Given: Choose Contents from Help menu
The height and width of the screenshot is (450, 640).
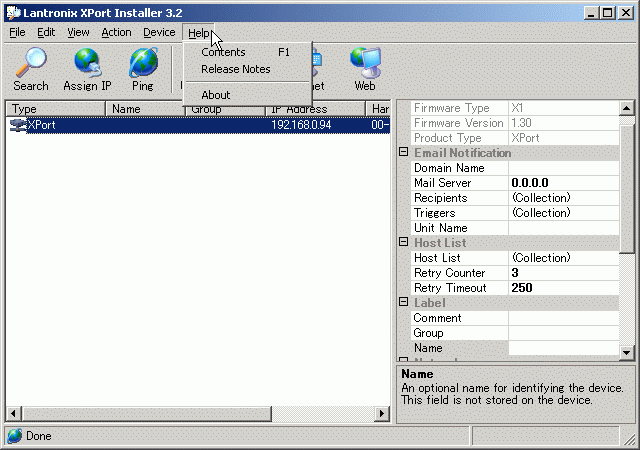Looking at the screenshot, I should 247,52.
